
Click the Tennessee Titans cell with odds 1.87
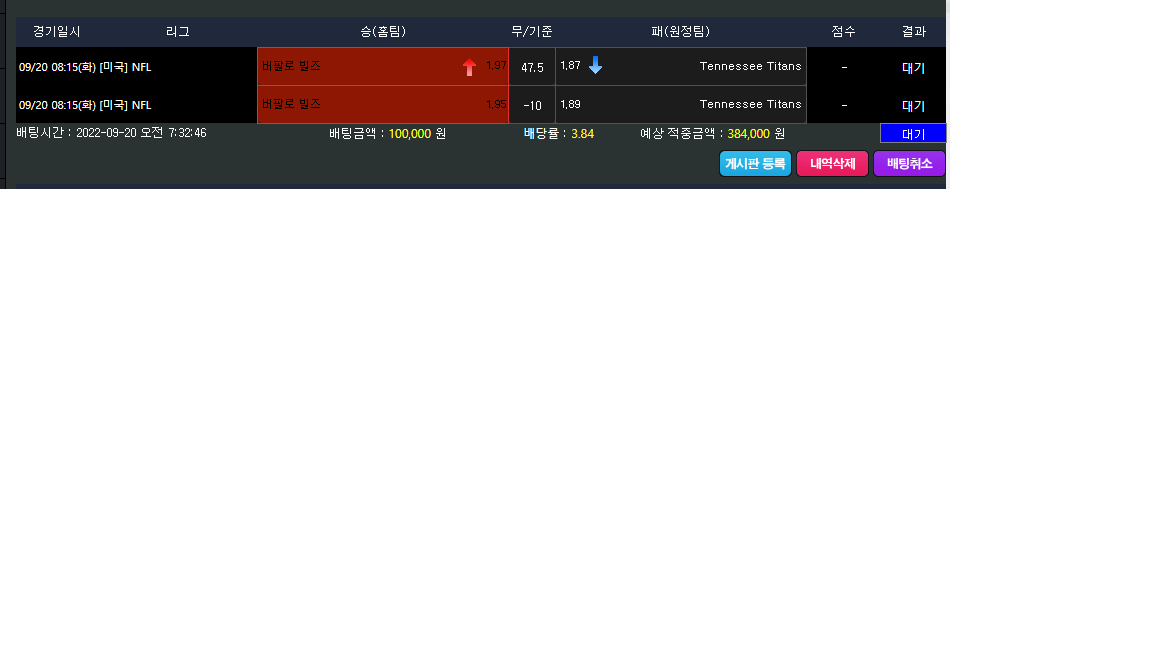tap(680, 67)
